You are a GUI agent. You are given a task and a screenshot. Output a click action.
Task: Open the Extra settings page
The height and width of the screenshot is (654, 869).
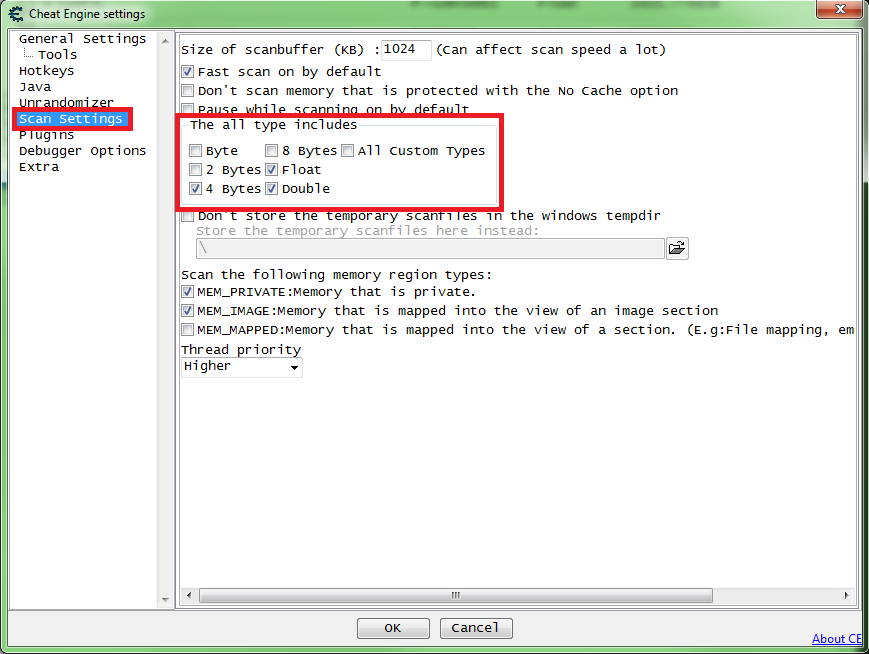click(x=39, y=167)
